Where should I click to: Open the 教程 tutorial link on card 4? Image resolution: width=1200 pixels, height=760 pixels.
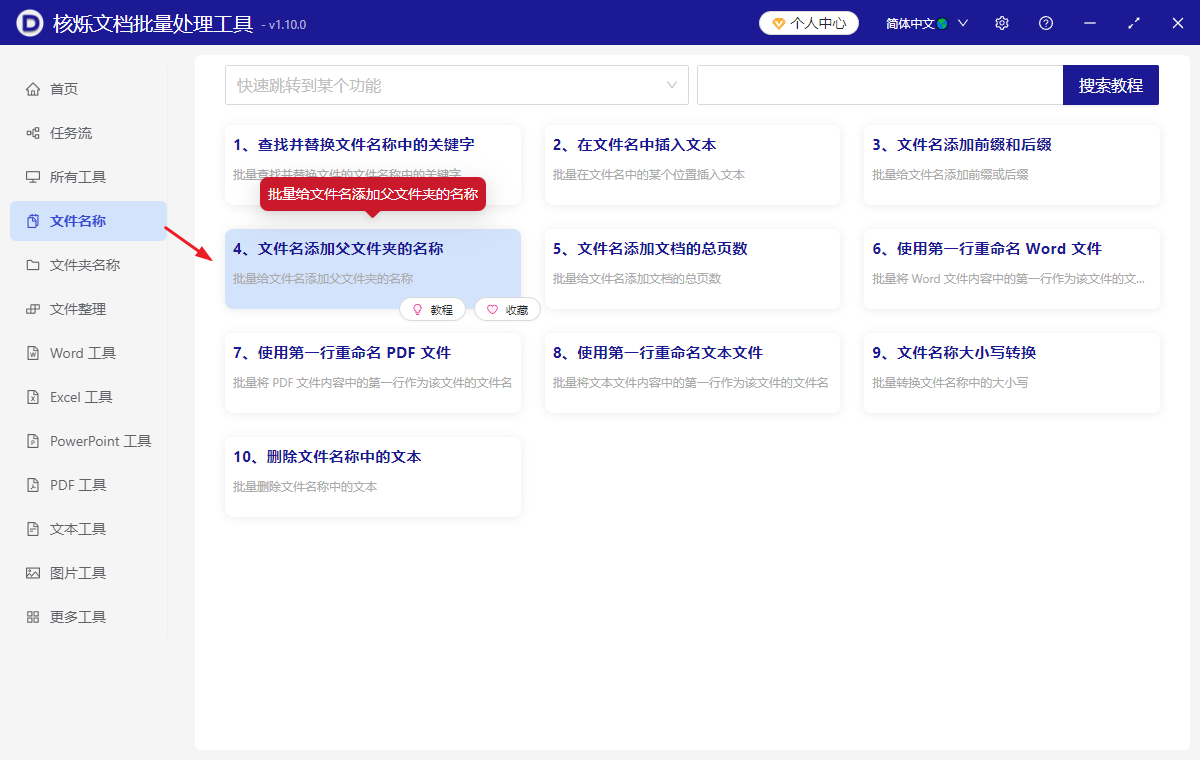coord(433,309)
